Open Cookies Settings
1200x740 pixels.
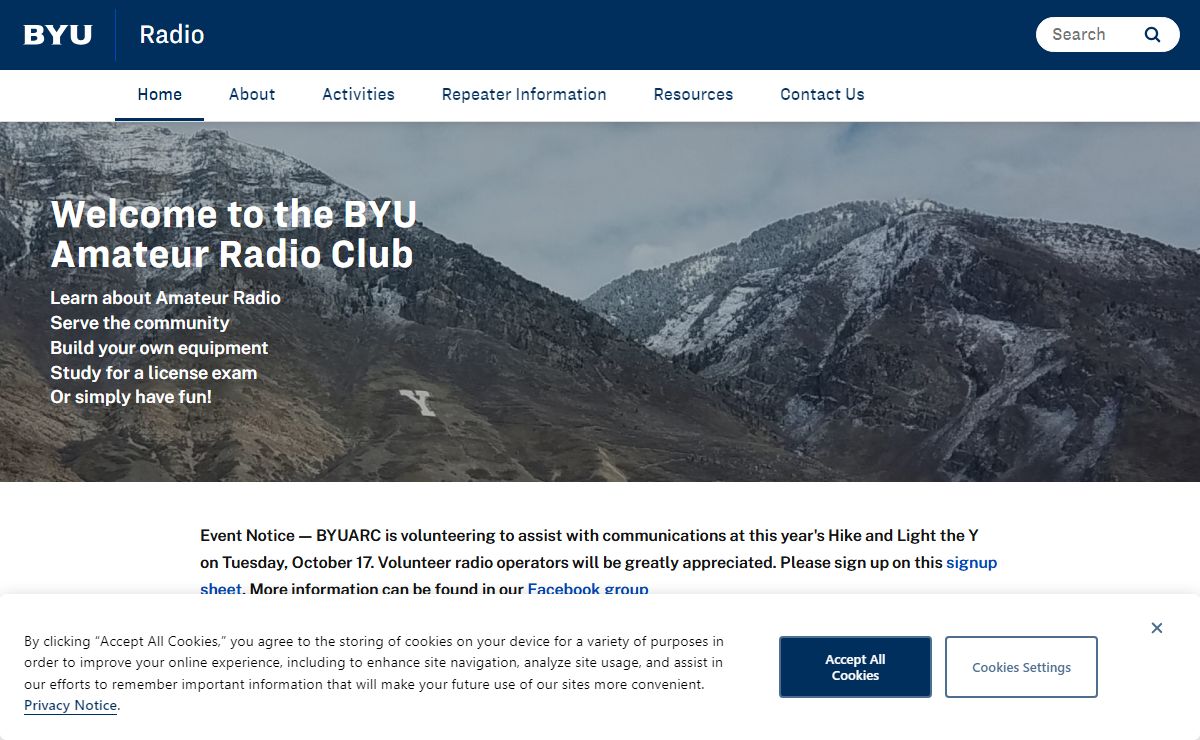point(1021,667)
